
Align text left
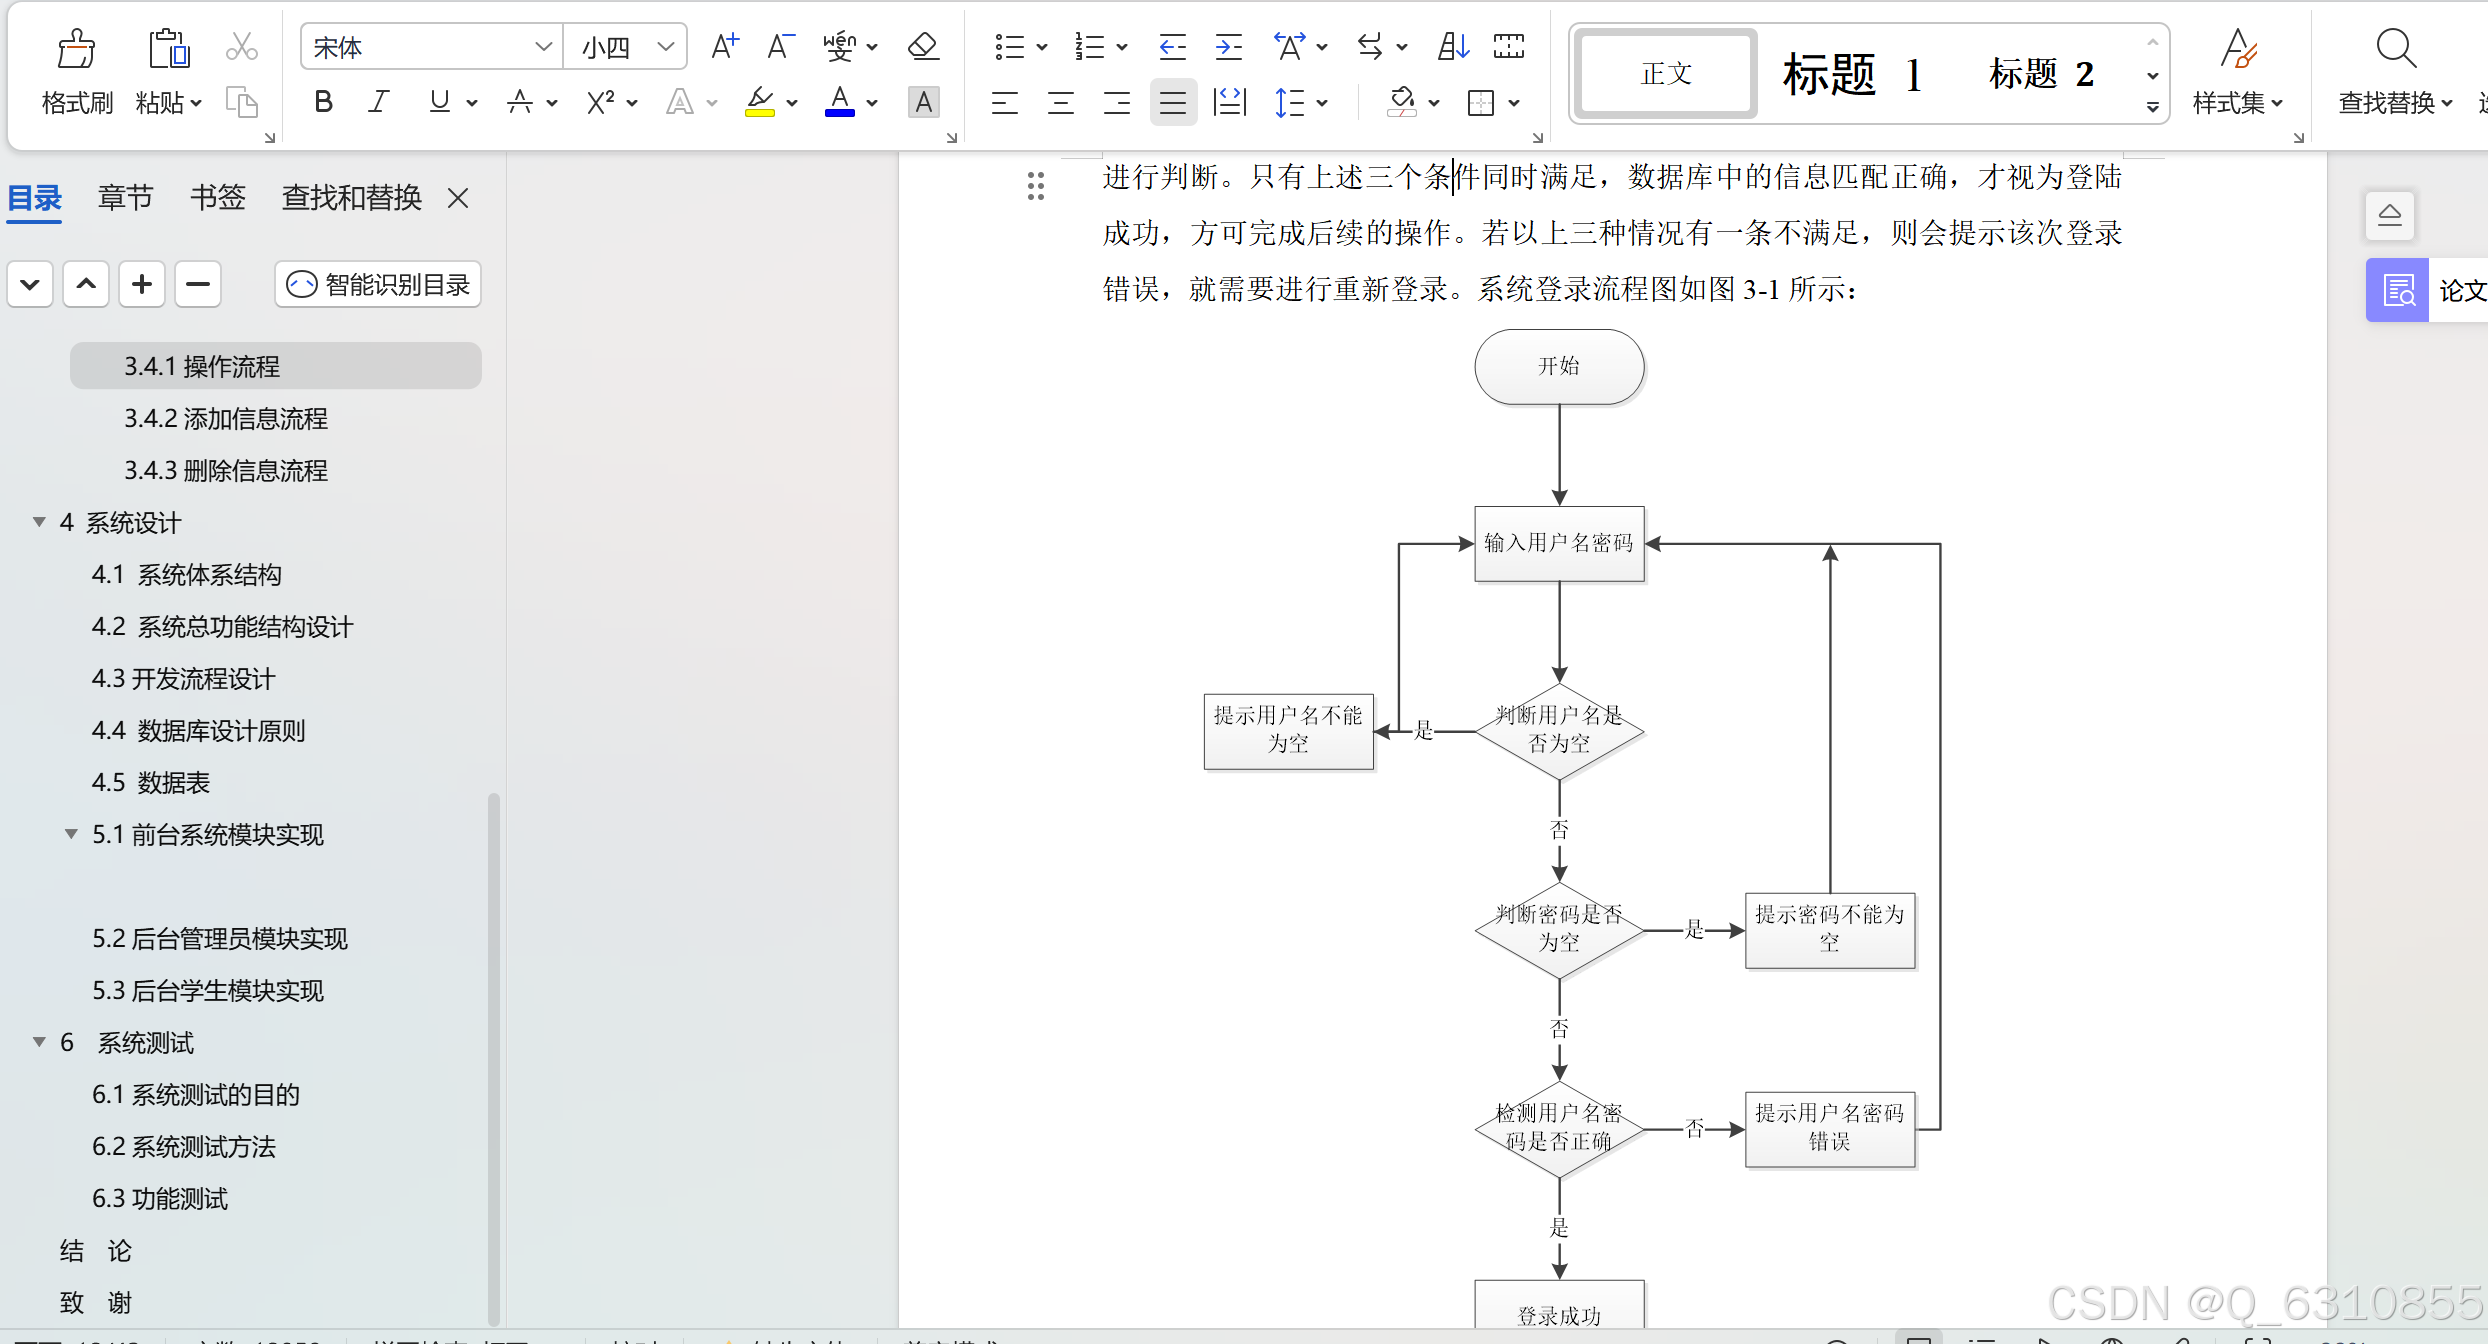[x=1004, y=101]
